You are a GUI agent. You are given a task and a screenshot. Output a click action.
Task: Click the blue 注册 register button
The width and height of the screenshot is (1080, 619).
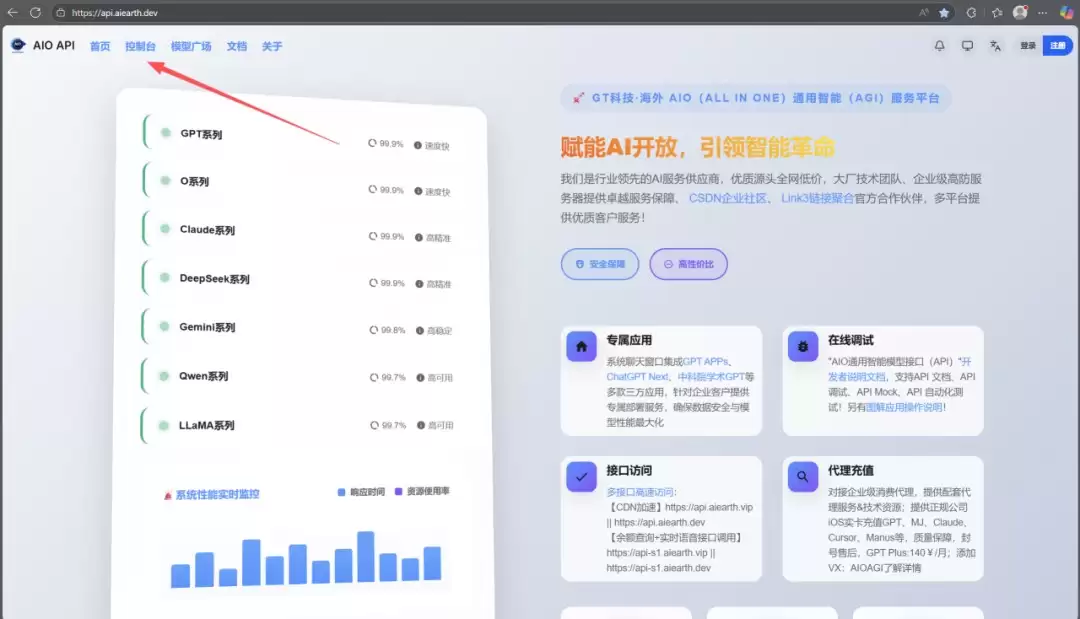pos(1058,45)
